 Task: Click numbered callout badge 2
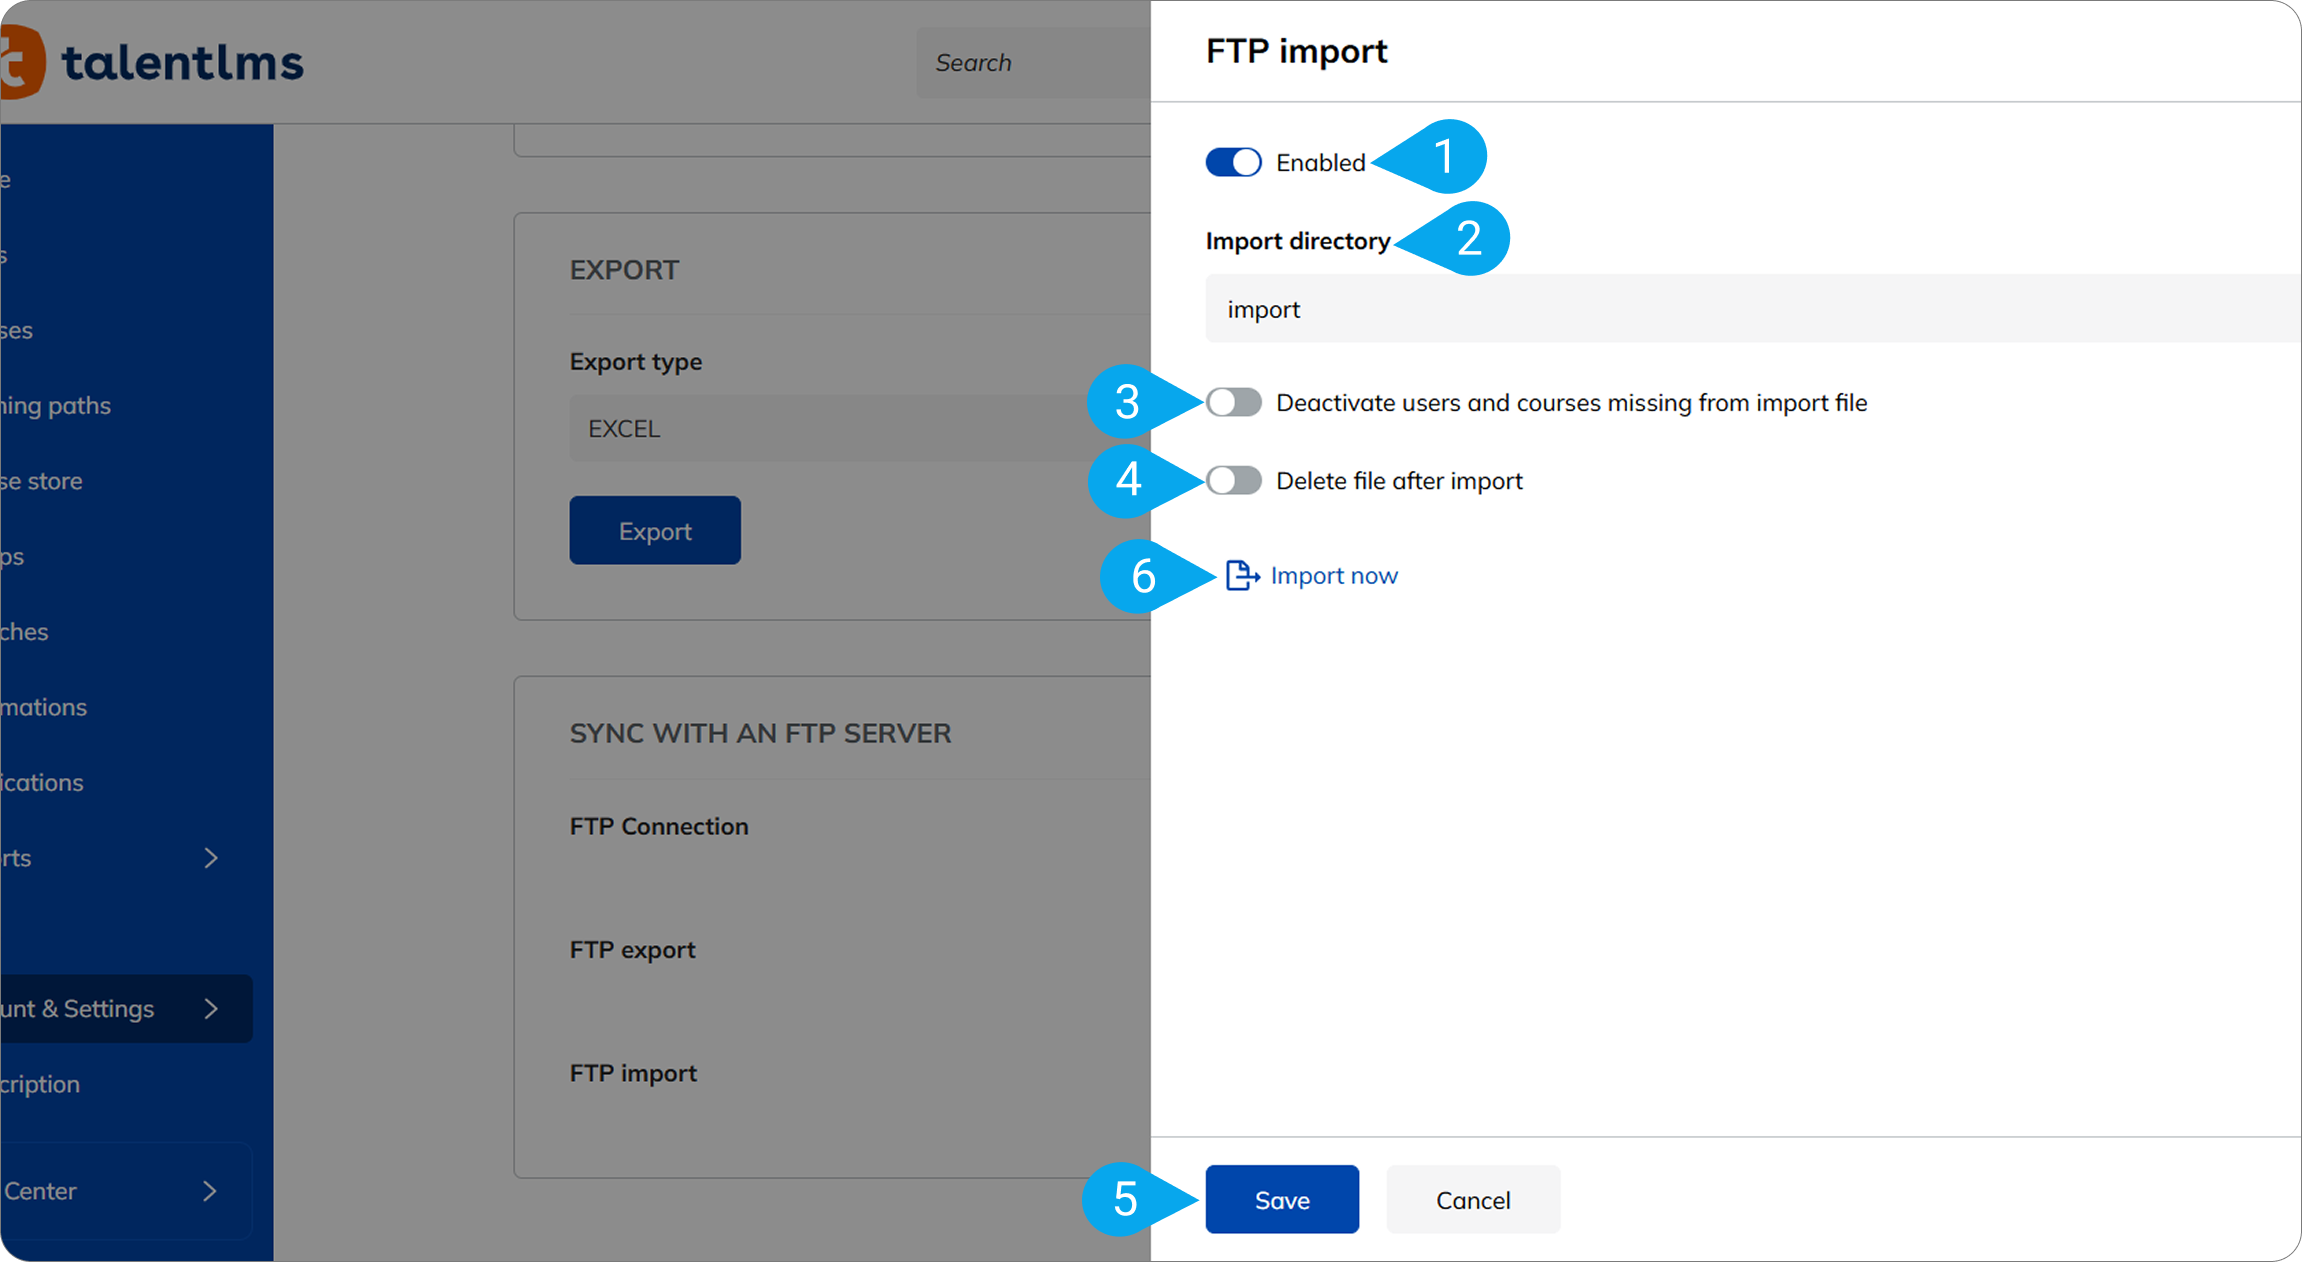click(x=1468, y=239)
